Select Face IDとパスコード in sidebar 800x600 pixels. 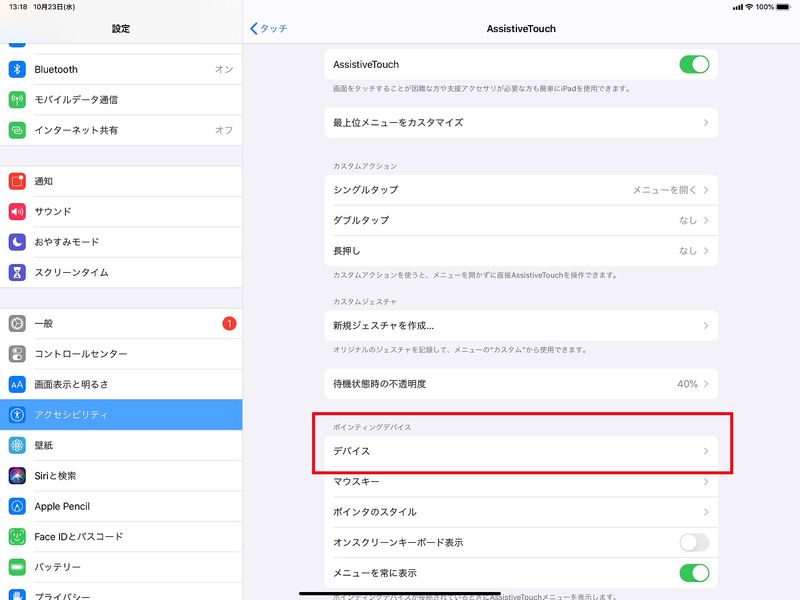click(121, 536)
